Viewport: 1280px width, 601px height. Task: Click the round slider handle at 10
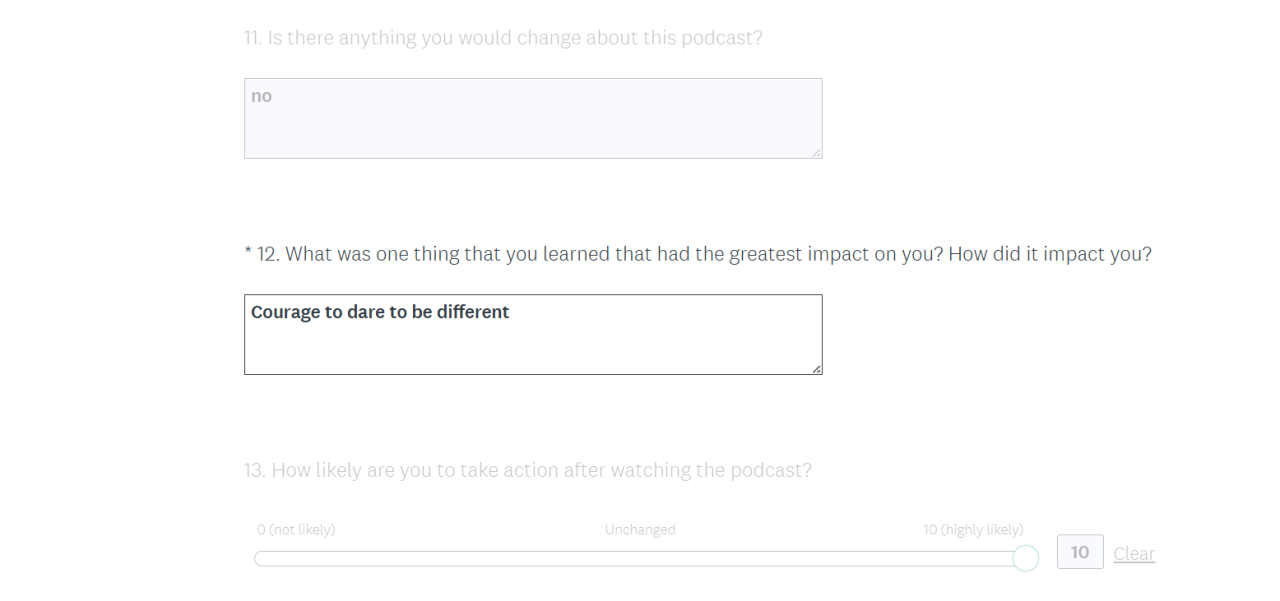pos(1025,558)
